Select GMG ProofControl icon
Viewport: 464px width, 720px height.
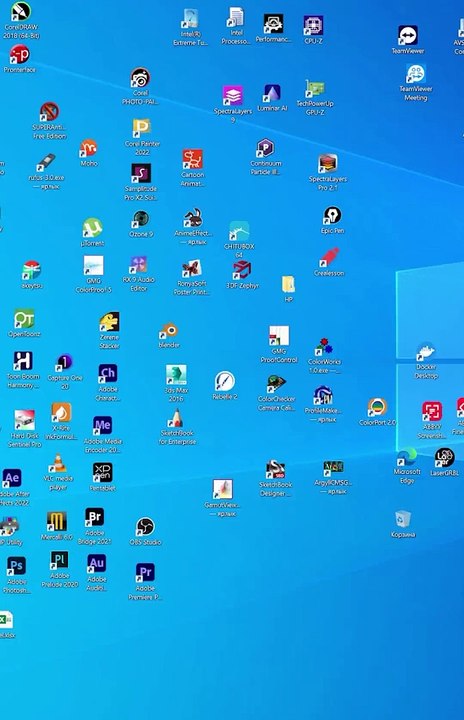[x=279, y=336]
